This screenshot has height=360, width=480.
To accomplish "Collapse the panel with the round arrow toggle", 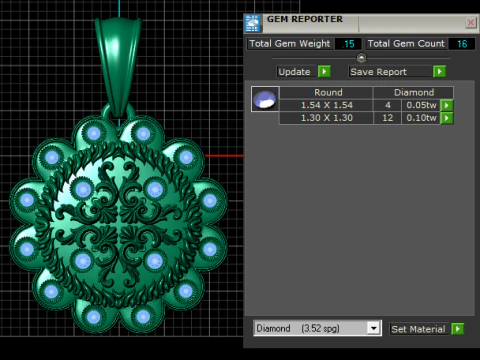I will pyautogui.click(x=361, y=58).
